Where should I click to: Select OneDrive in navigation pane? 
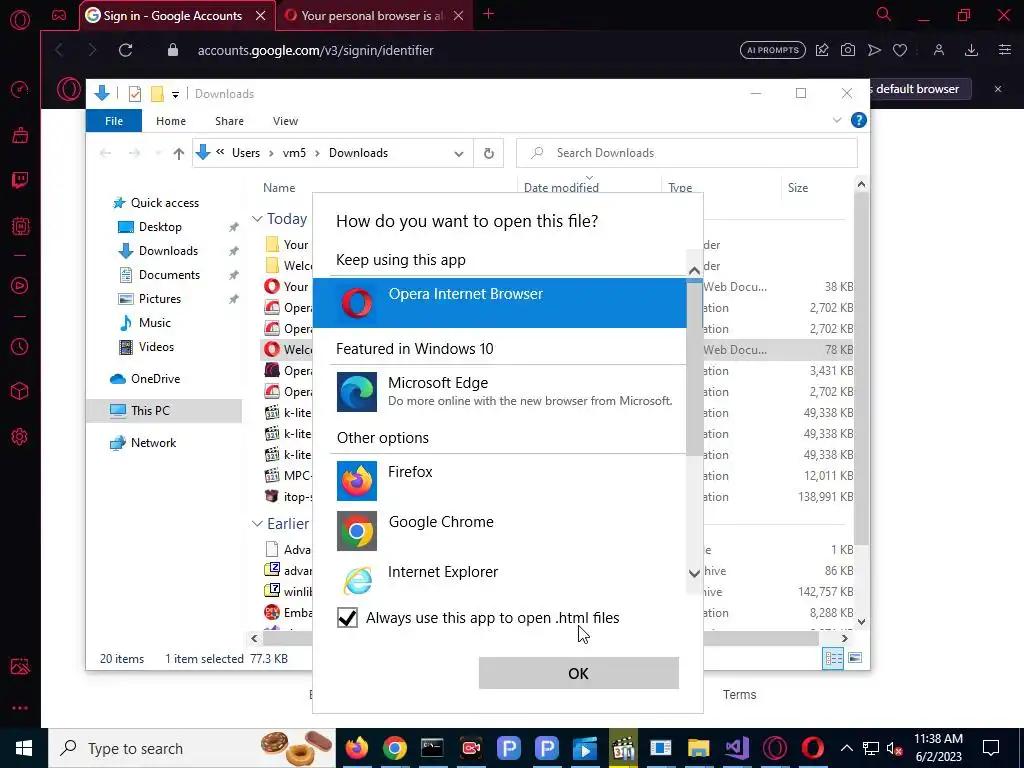[x=155, y=379]
